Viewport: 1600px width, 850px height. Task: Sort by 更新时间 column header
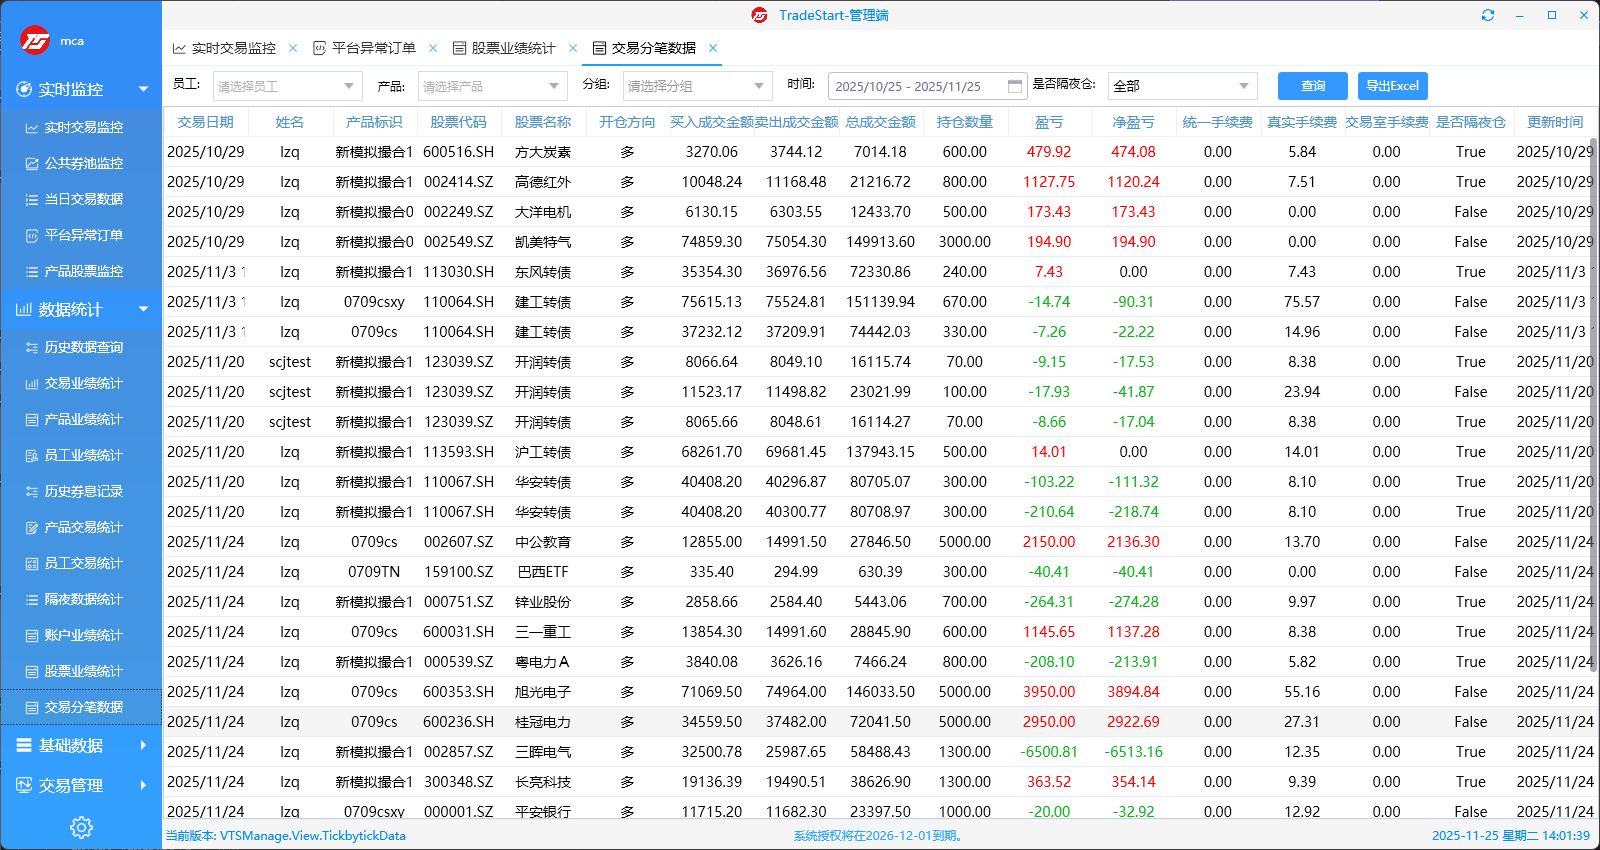(x=1555, y=122)
